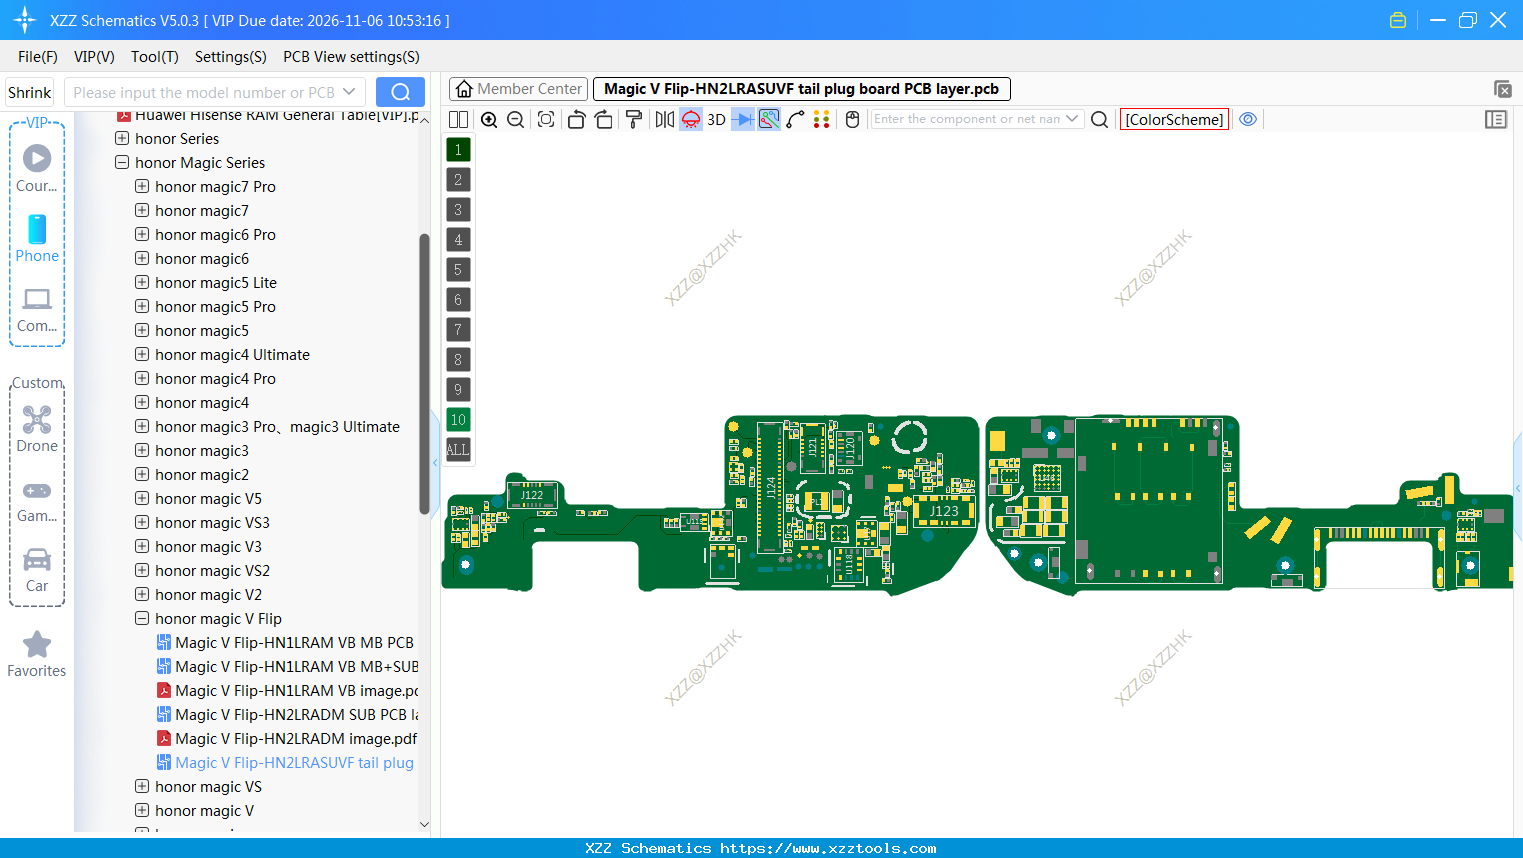Toggle the highlighted lamp display mode
Screen dimensions: 1523x858
pos(690,119)
